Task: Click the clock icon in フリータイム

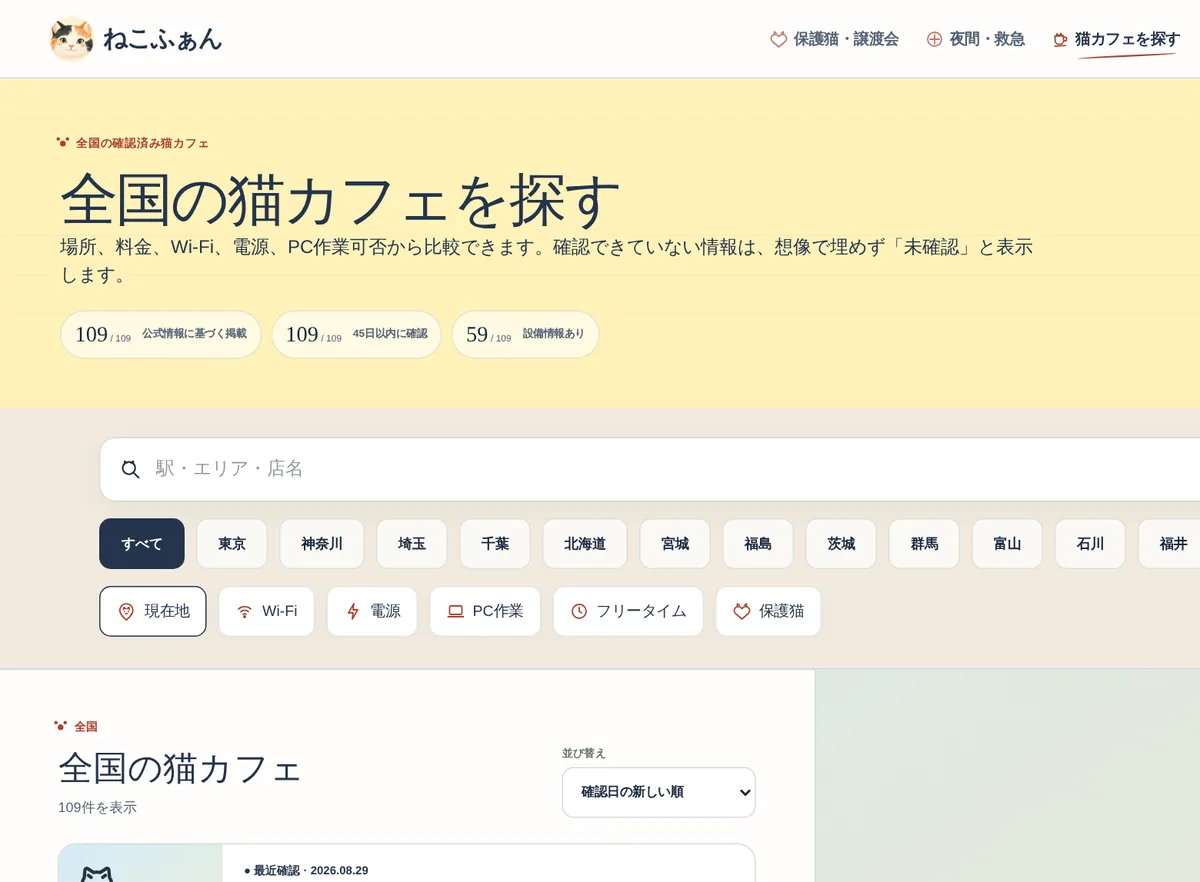Action: click(579, 611)
